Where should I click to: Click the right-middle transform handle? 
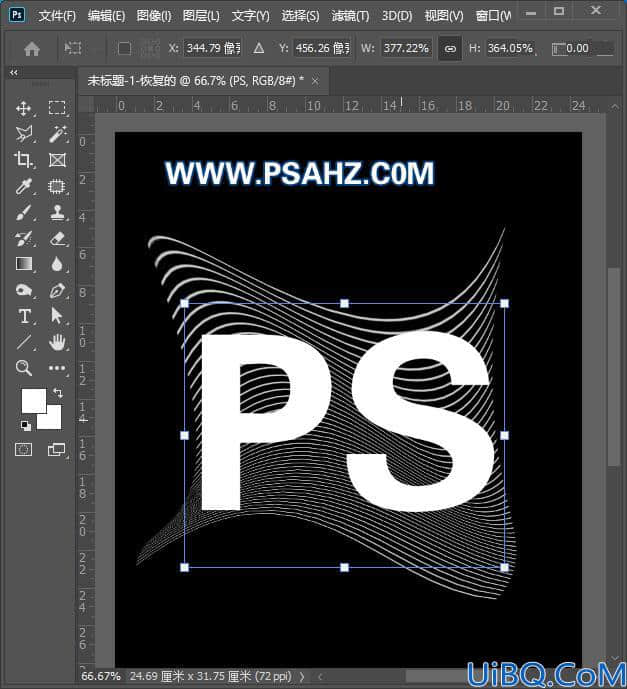(504, 435)
